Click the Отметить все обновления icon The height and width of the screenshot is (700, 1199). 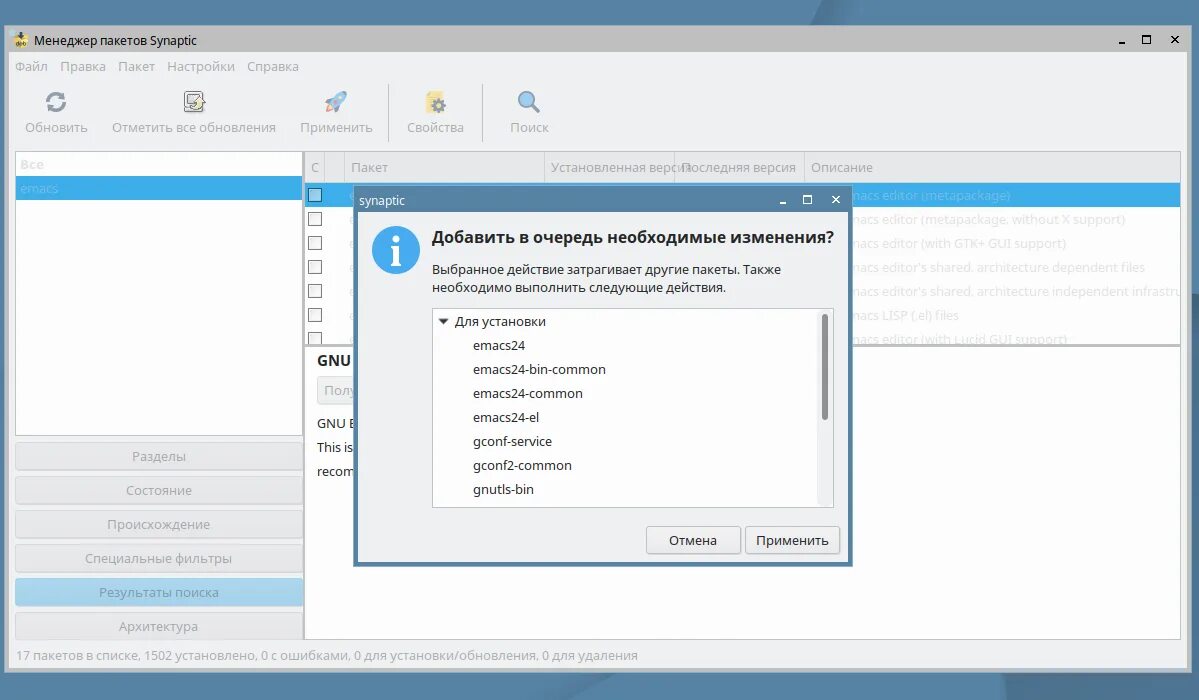click(194, 102)
